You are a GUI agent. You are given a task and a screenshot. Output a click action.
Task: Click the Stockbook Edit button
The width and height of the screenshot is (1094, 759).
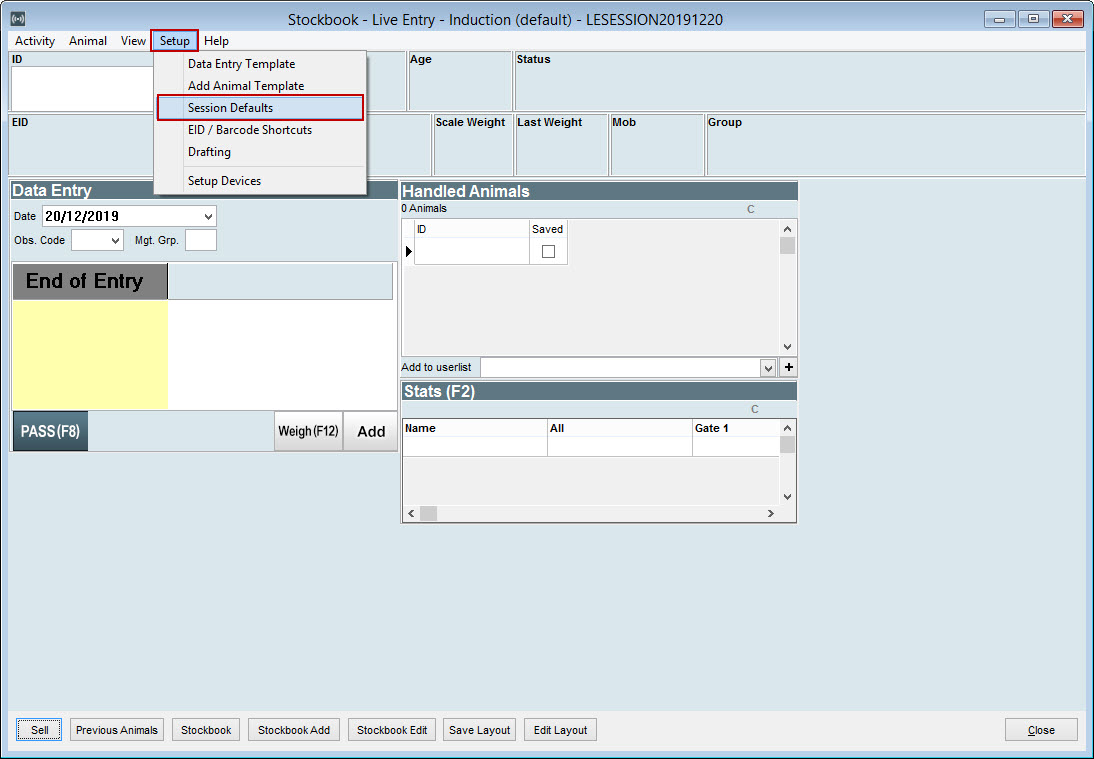click(x=392, y=730)
